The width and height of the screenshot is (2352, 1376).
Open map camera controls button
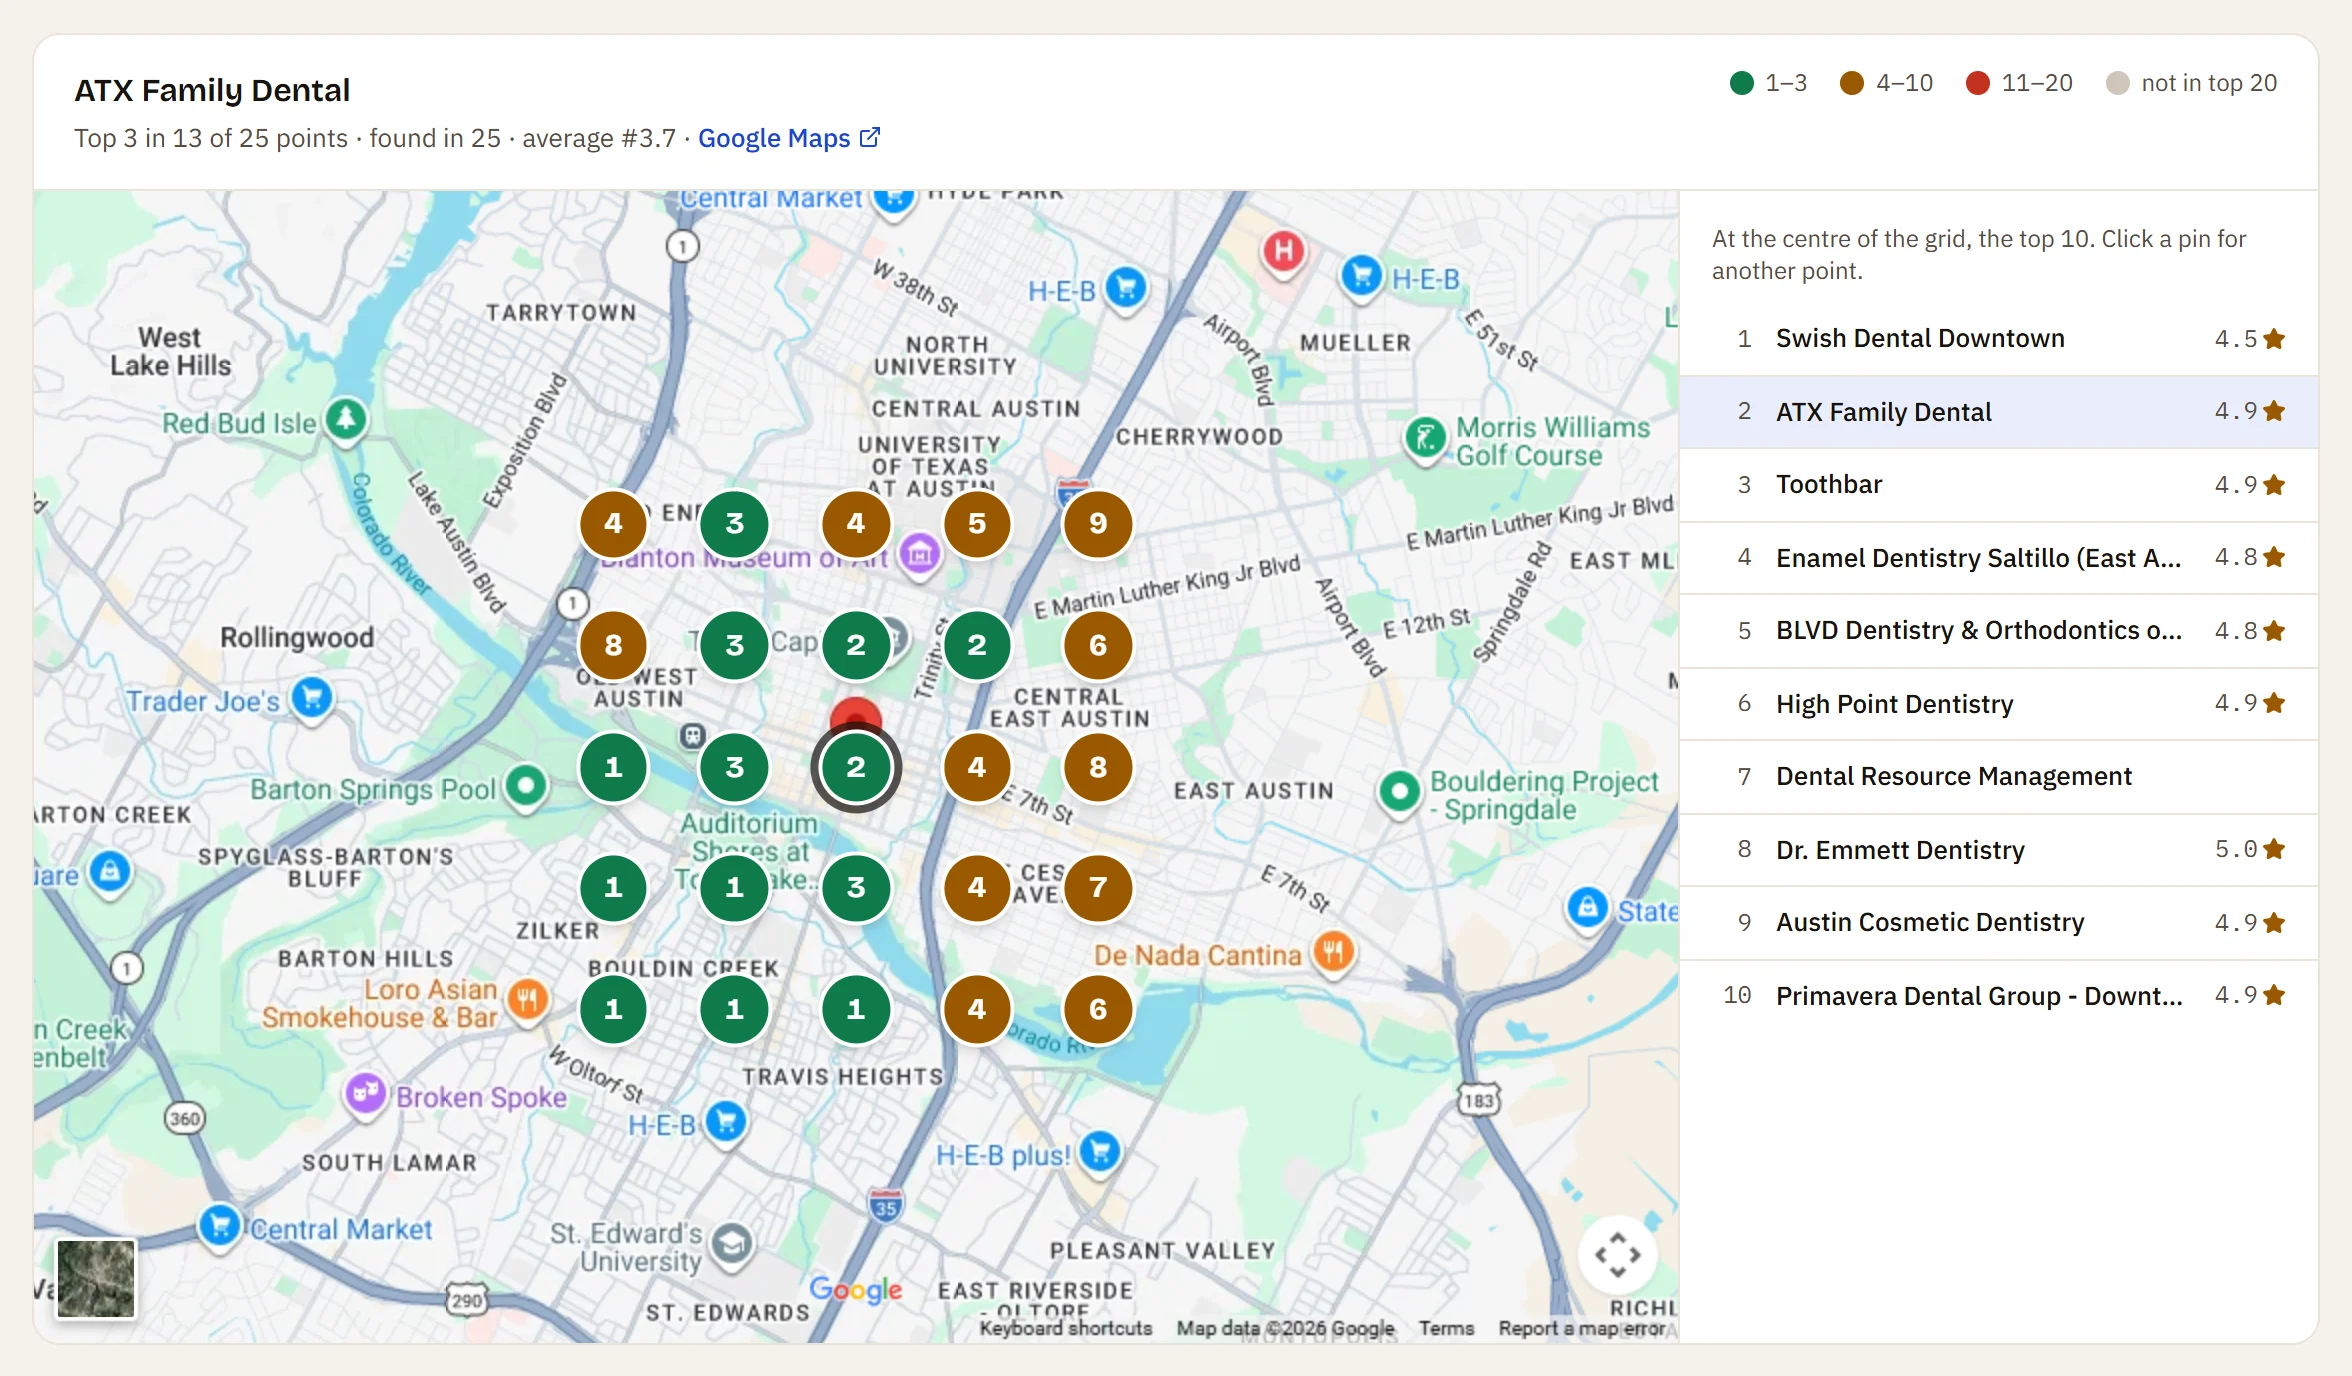[1617, 1254]
